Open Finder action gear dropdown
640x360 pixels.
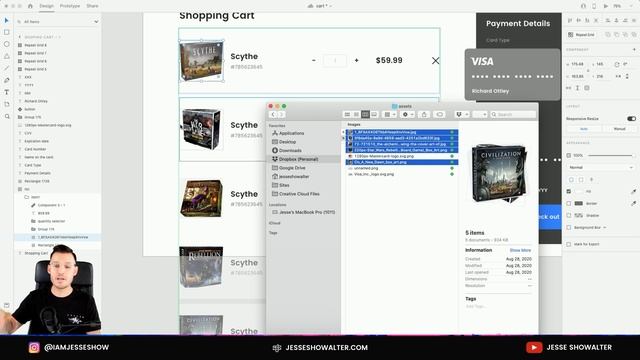407,115
